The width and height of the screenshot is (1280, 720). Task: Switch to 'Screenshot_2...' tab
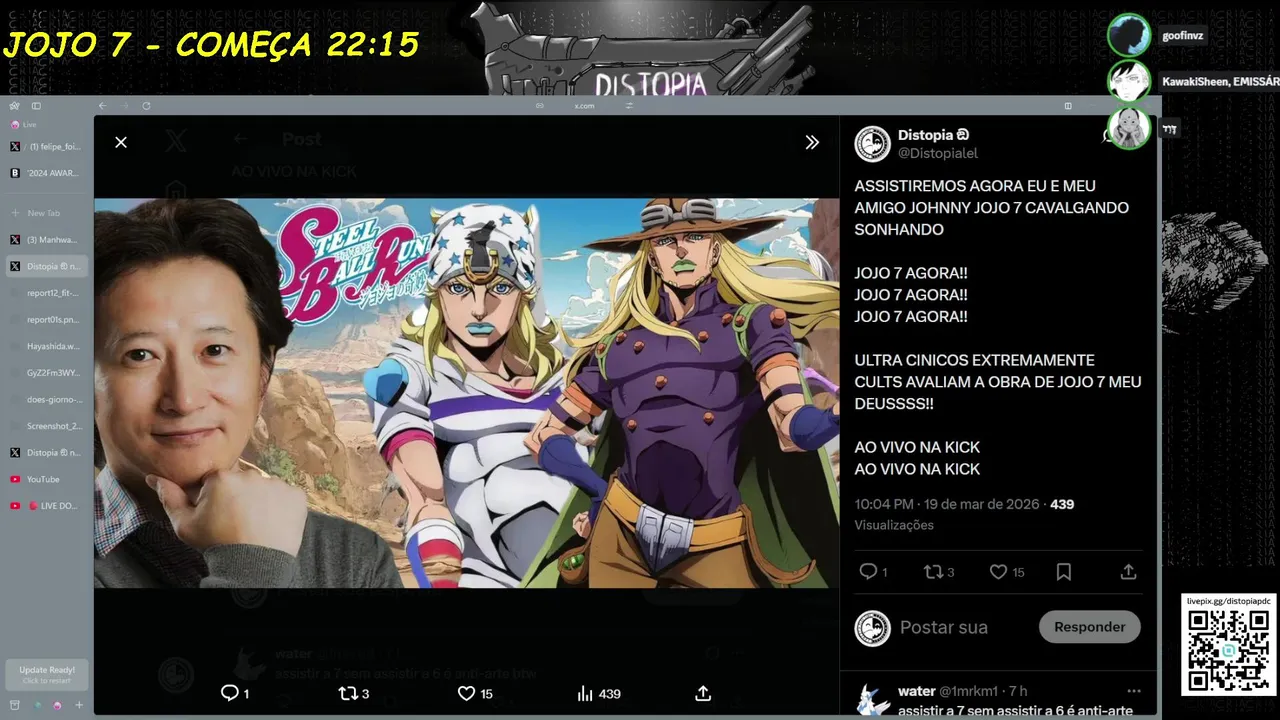47,426
